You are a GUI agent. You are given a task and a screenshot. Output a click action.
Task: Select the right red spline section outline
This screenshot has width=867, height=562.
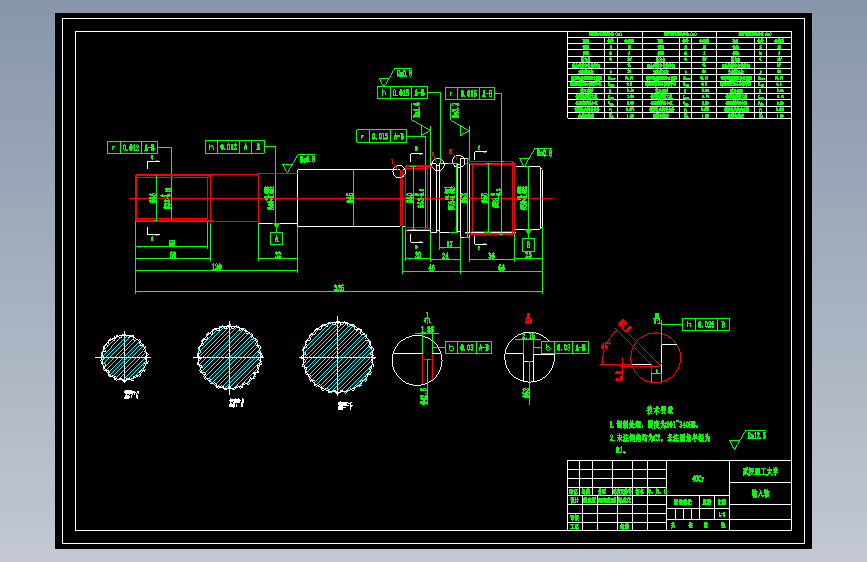point(492,198)
